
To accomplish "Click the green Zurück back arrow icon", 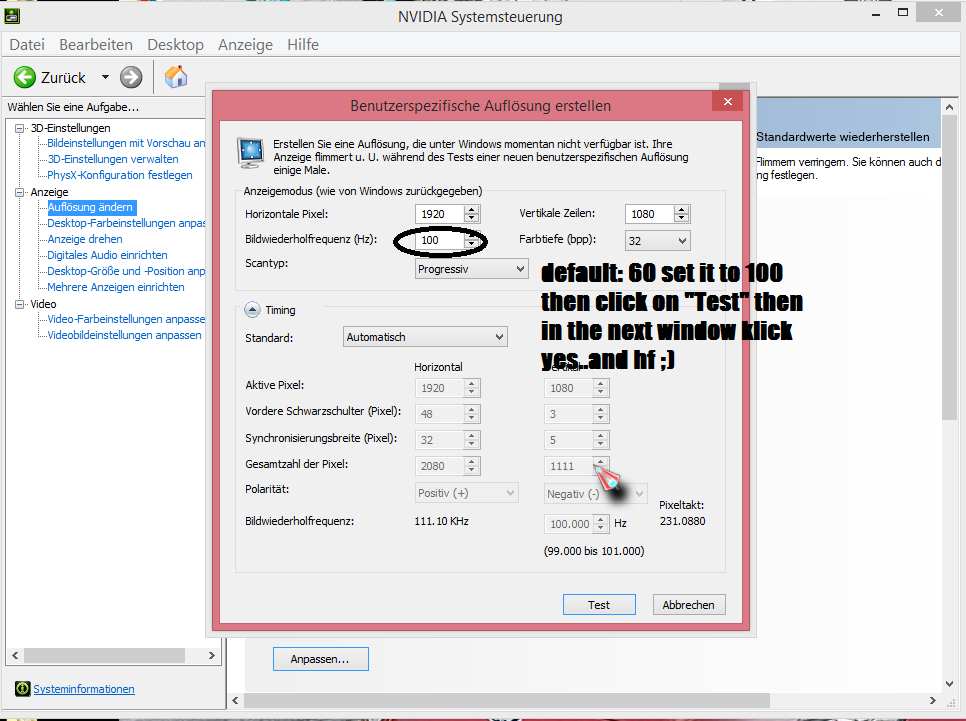I will [x=25, y=78].
